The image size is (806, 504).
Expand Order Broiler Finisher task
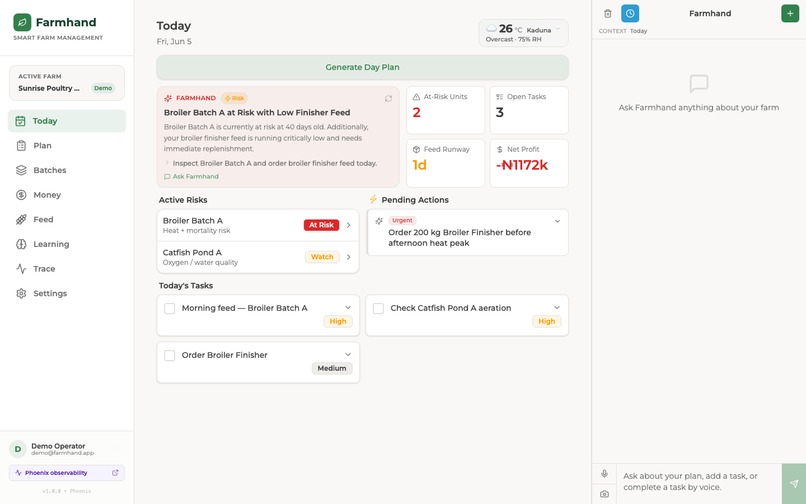pyautogui.click(x=348, y=354)
